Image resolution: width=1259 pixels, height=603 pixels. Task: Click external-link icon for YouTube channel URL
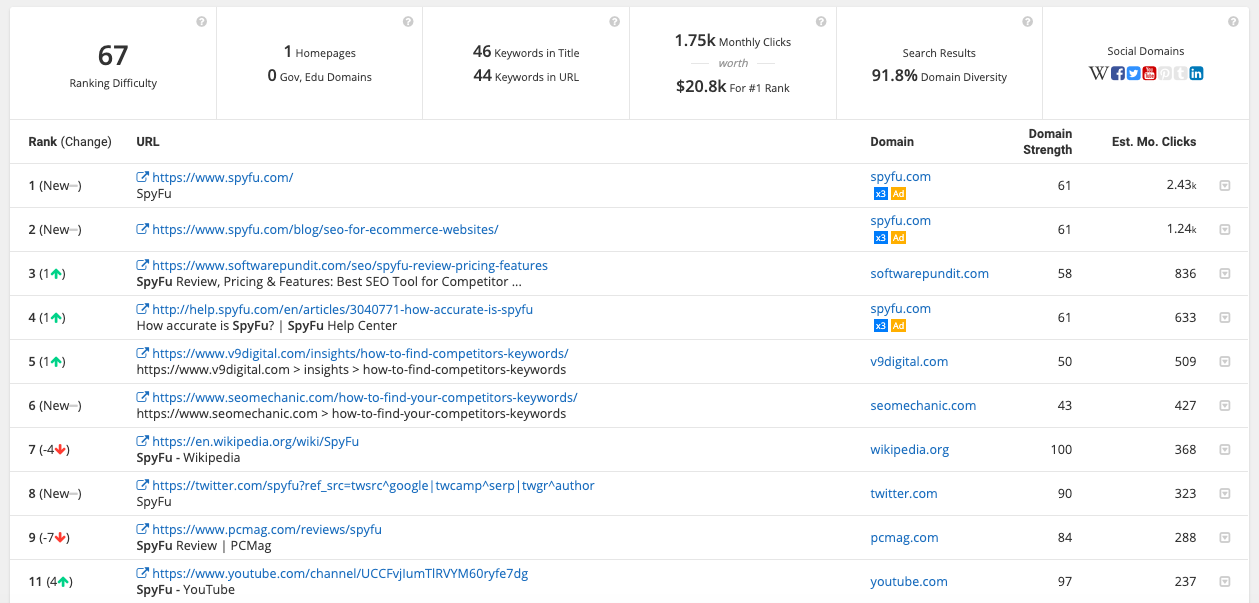point(143,574)
